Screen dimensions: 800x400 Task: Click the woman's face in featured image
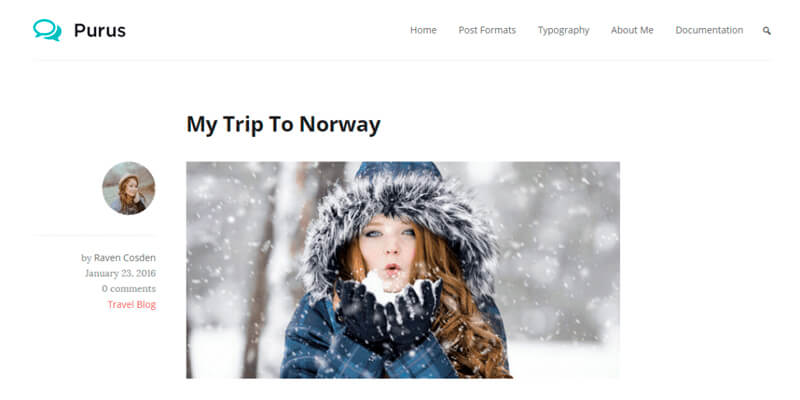click(388, 250)
